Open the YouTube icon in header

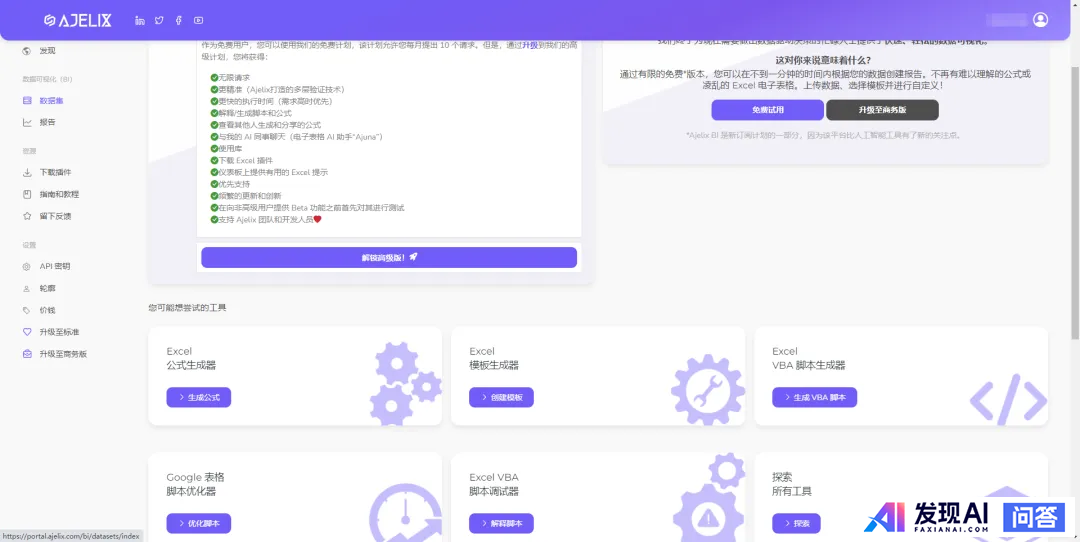point(198,20)
